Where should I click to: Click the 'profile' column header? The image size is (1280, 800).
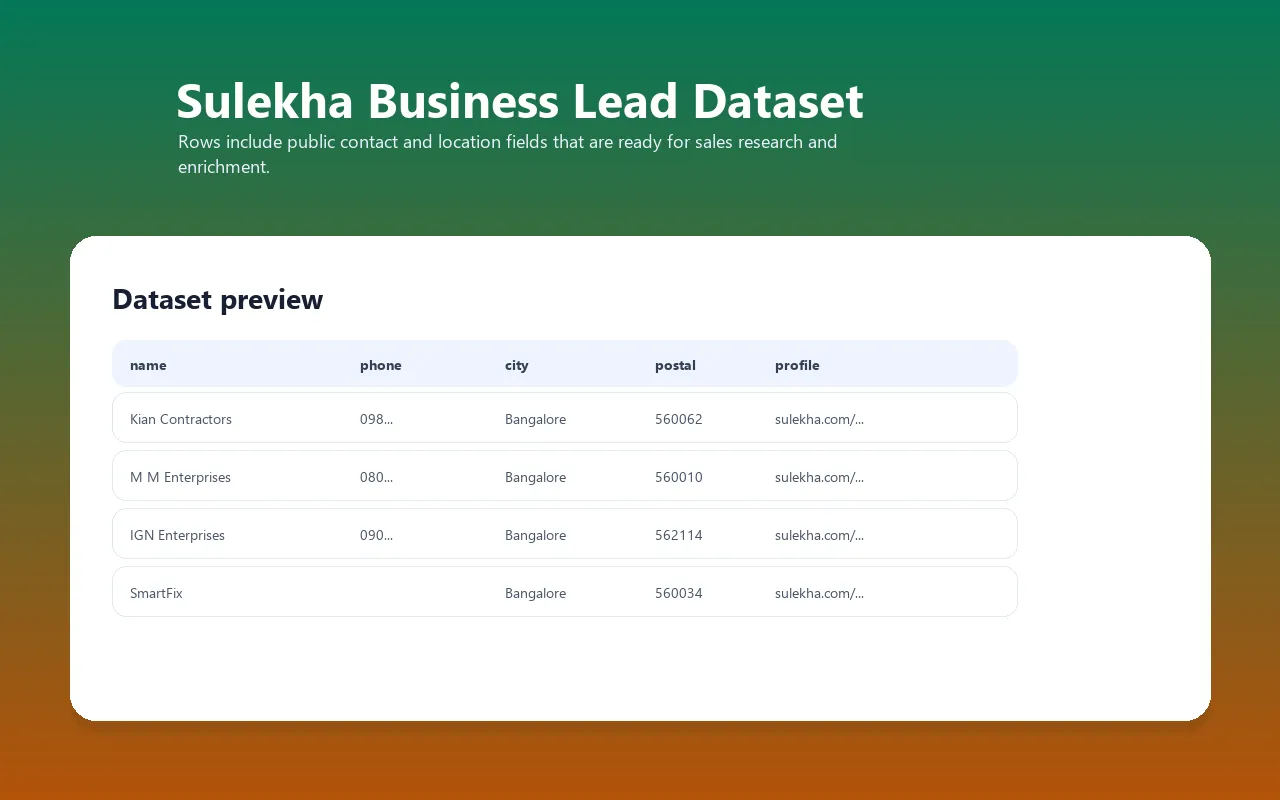[797, 365]
